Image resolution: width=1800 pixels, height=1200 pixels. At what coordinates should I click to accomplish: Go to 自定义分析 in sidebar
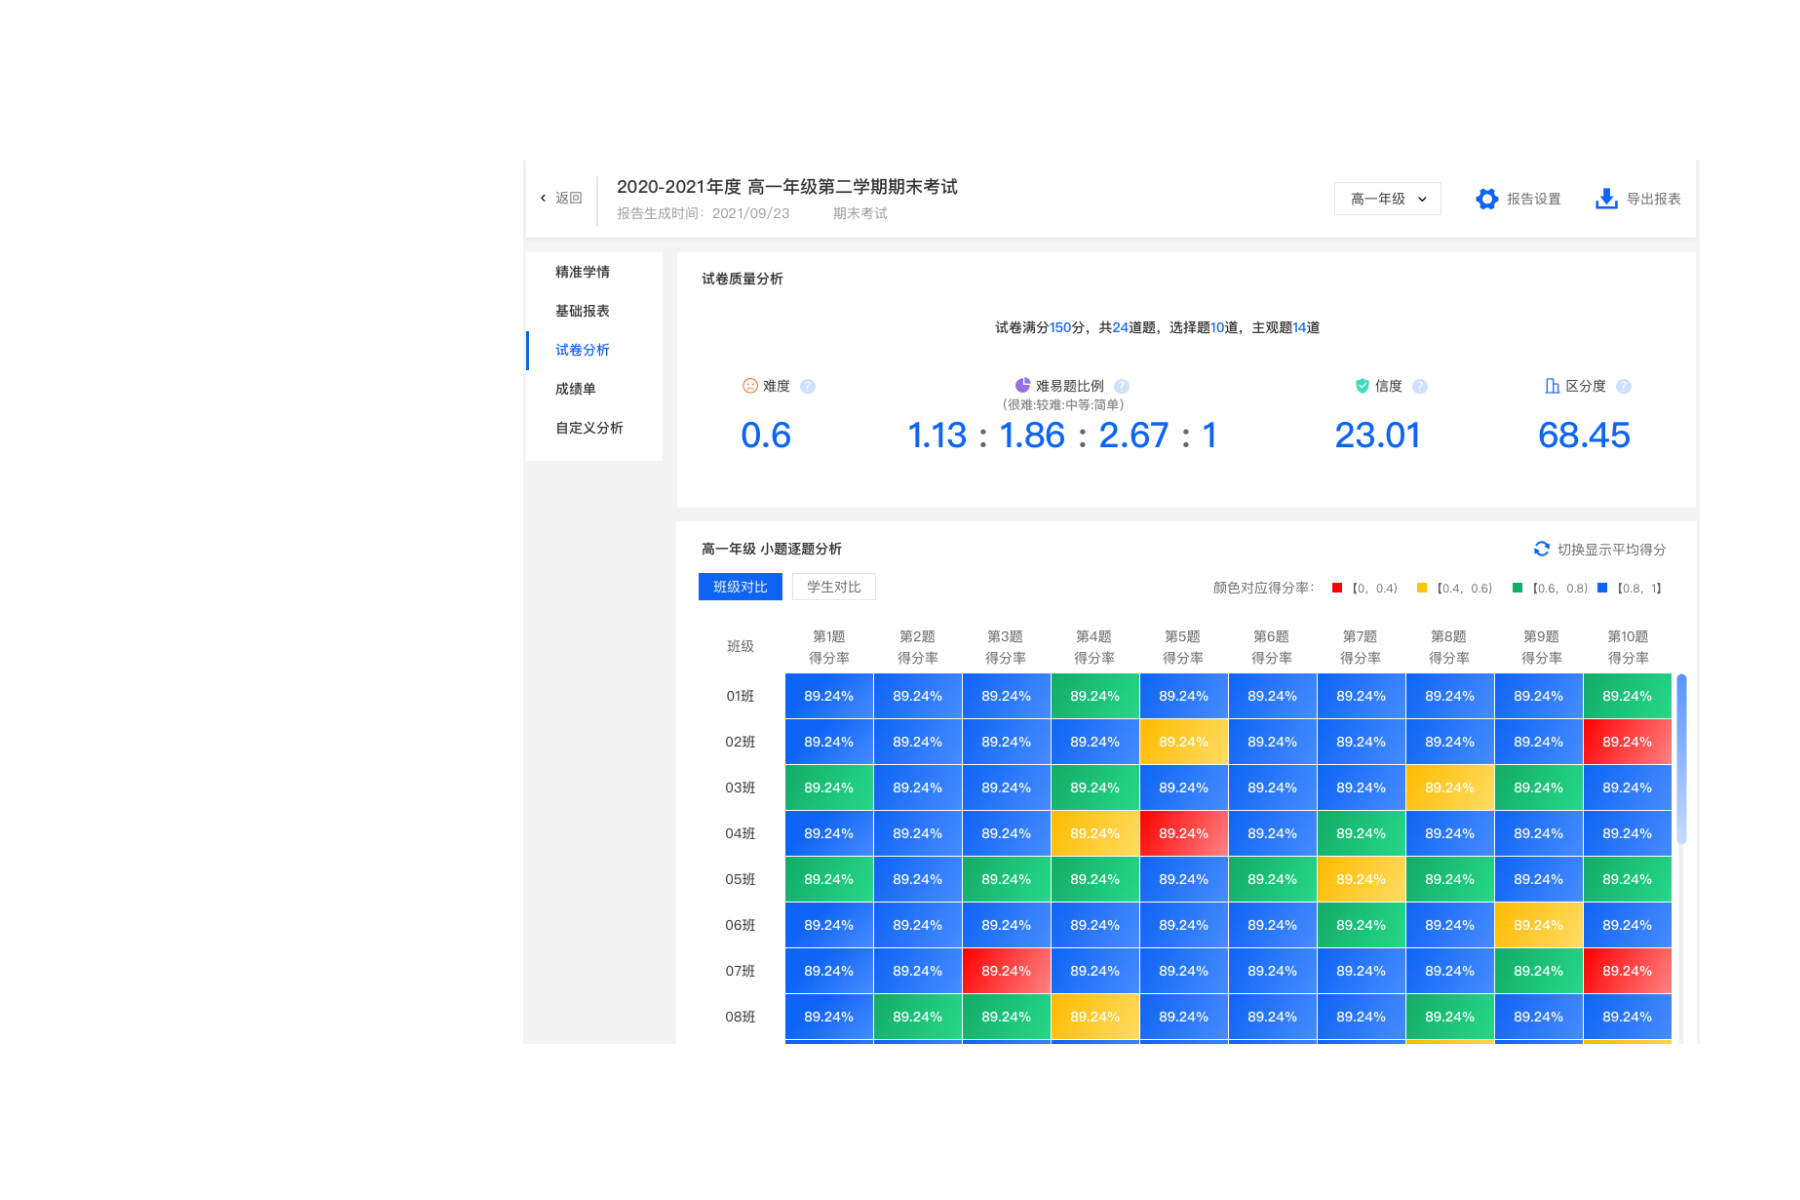(x=589, y=428)
